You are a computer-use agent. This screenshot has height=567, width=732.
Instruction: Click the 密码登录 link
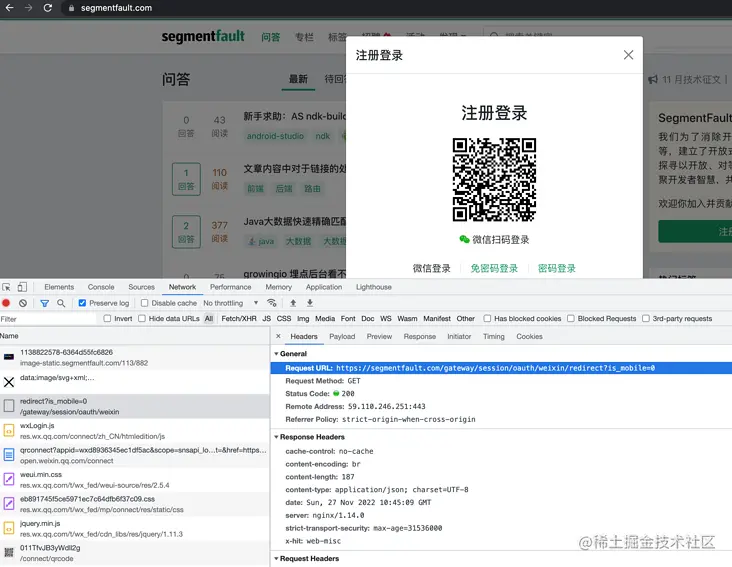[x=556, y=268]
